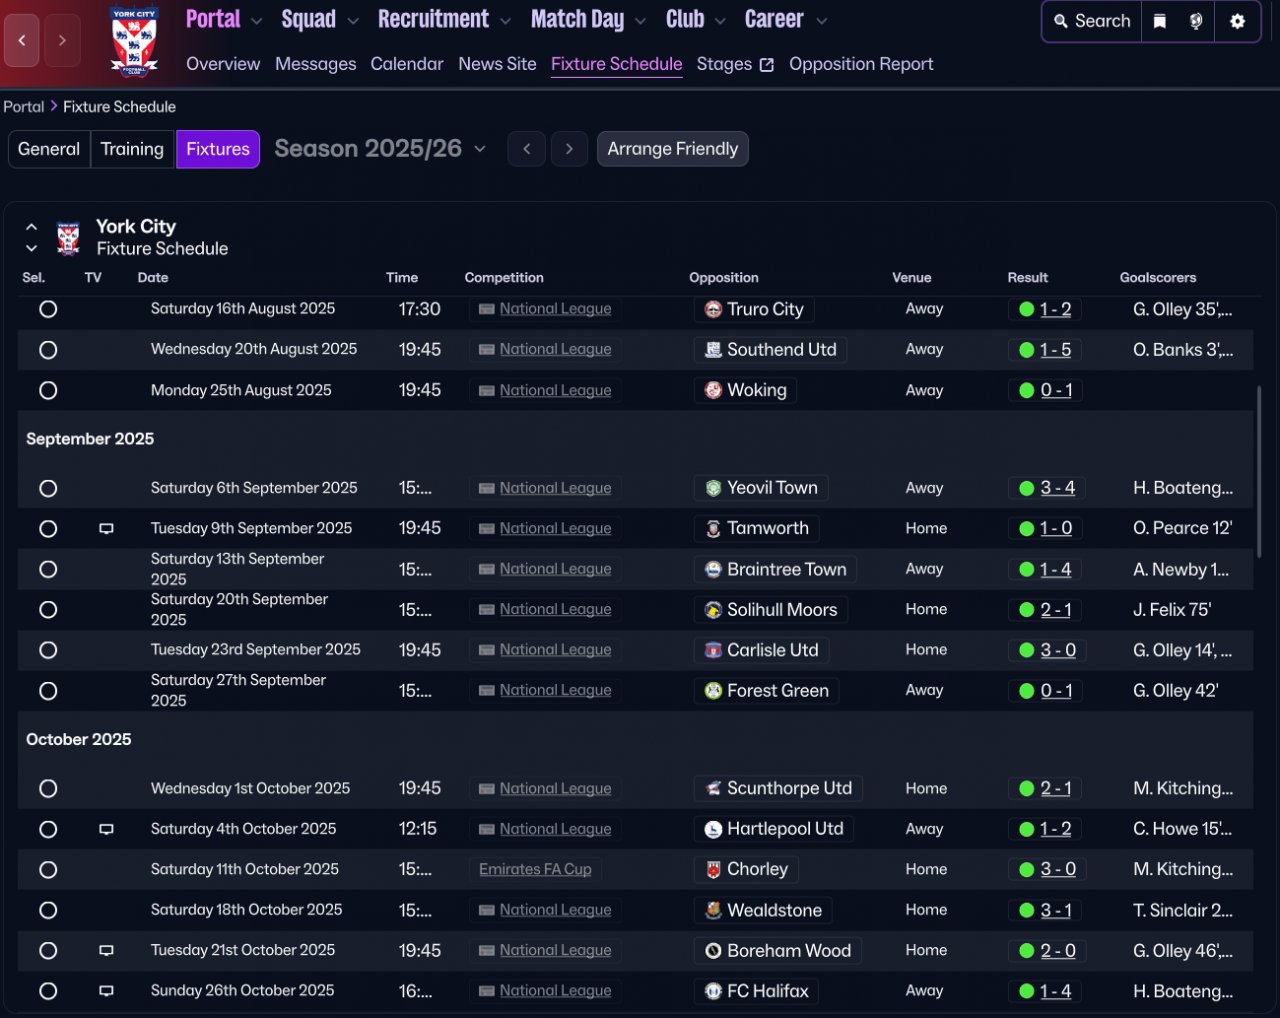Select the Carlisle Utd fixture radio button
The image size is (1280, 1018).
(x=48, y=650)
